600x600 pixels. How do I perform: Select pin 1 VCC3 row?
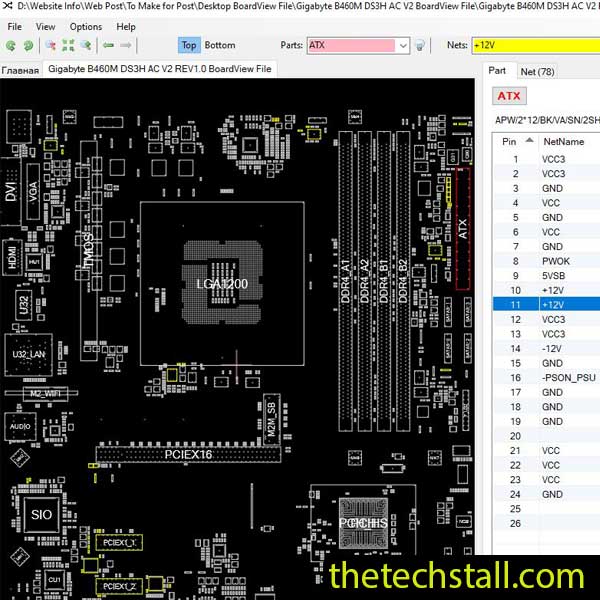click(x=546, y=159)
